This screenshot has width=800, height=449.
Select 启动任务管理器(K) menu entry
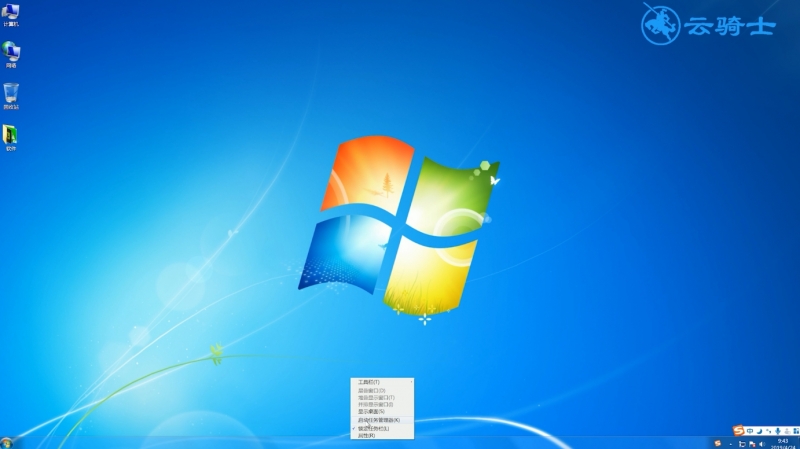382,420
